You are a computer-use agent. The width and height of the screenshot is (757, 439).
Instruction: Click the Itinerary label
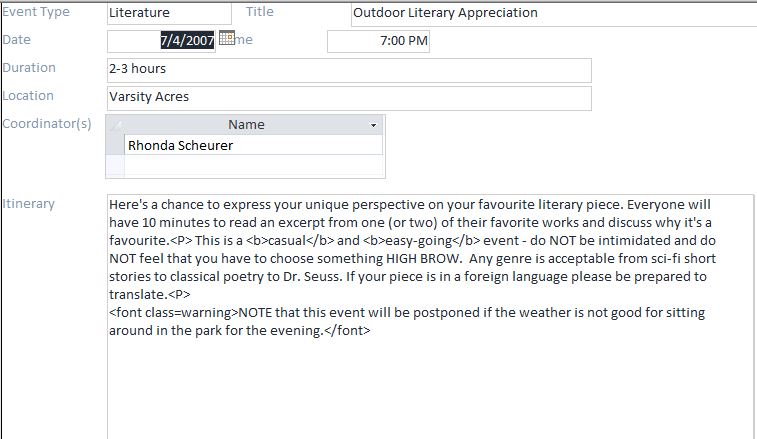(29, 204)
